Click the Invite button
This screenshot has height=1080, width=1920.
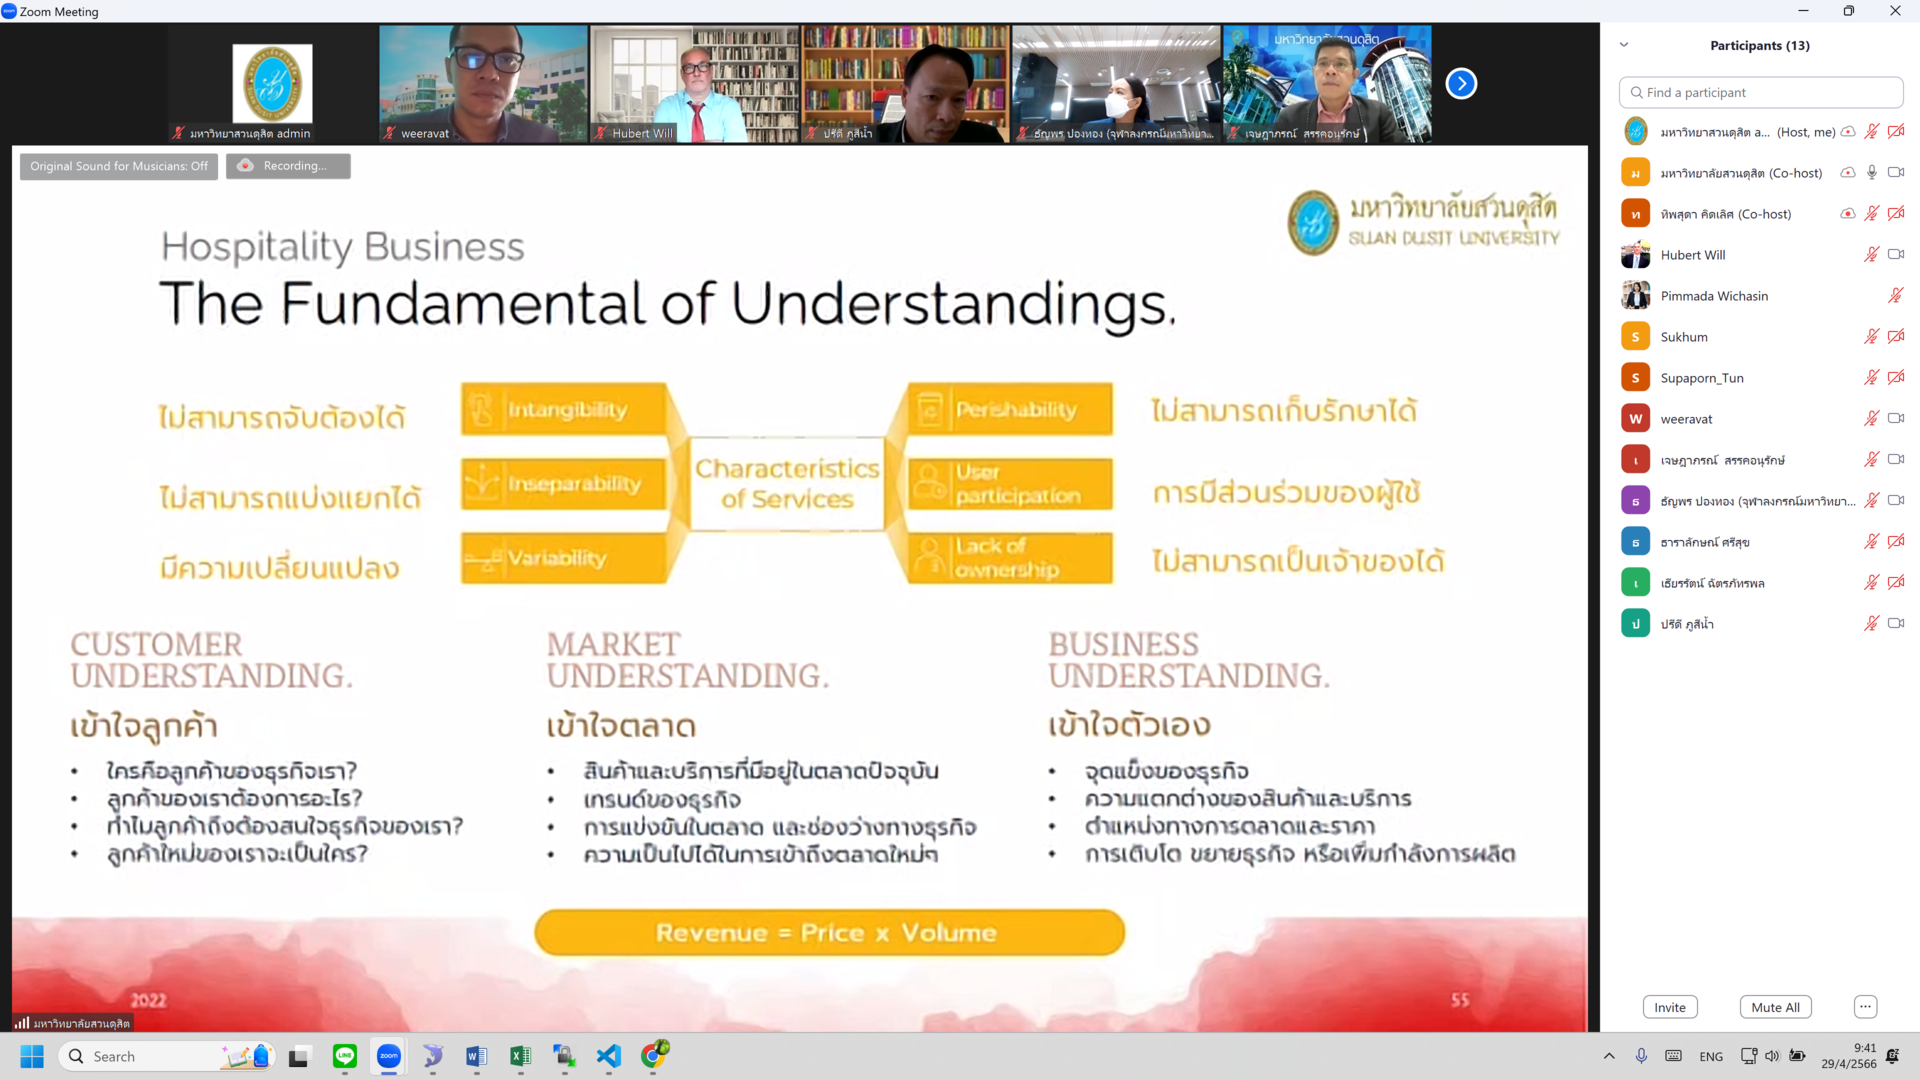click(1670, 1007)
